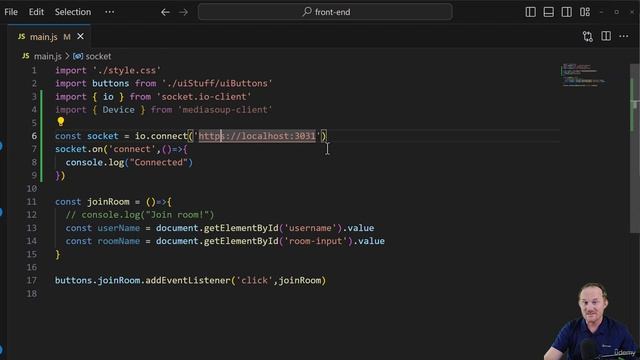Toggle the bottom panel layout icon
The height and width of the screenshot is (360, 640).
[549, 12]
